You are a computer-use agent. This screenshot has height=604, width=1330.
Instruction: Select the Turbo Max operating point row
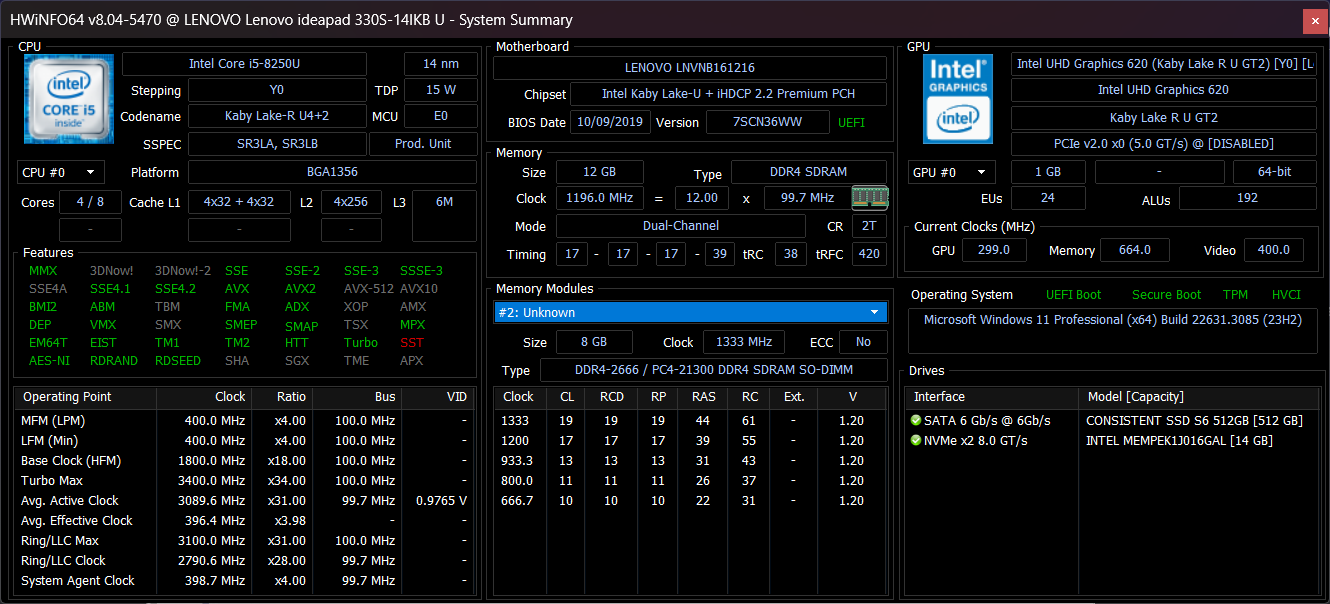[245, 481]
